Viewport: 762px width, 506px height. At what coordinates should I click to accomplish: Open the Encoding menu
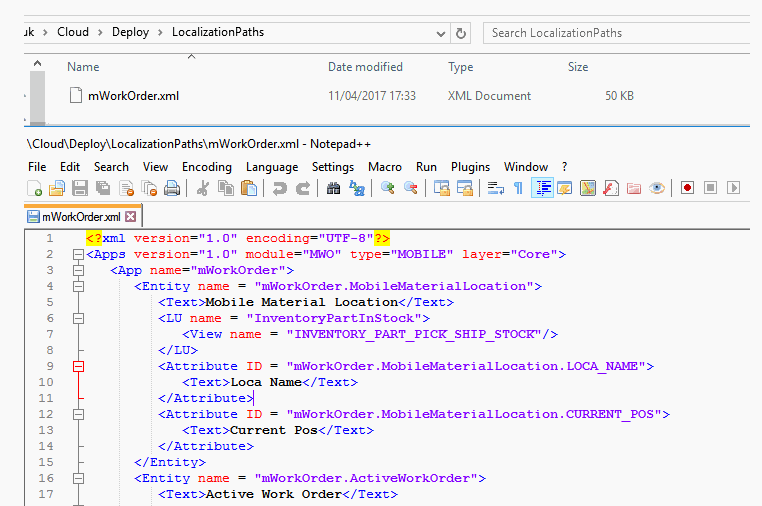(x=207, y=167)
